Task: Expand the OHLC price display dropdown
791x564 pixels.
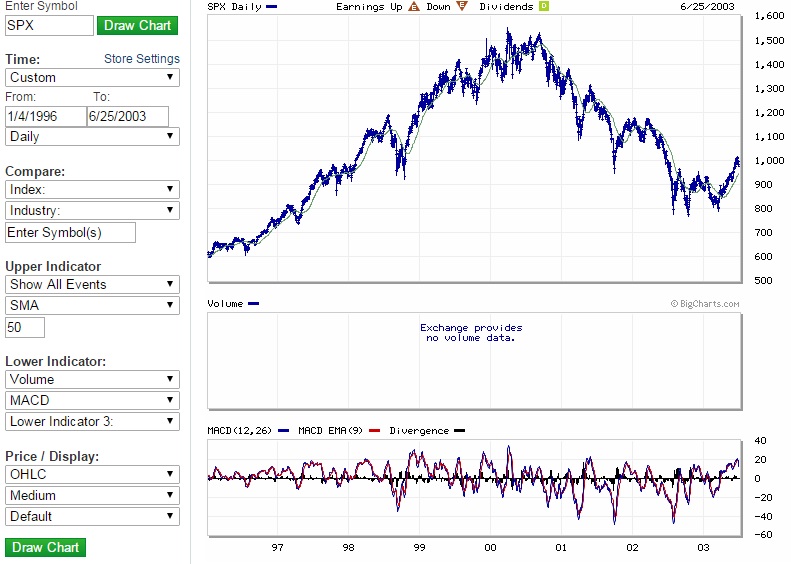Action: coord(92,474)
